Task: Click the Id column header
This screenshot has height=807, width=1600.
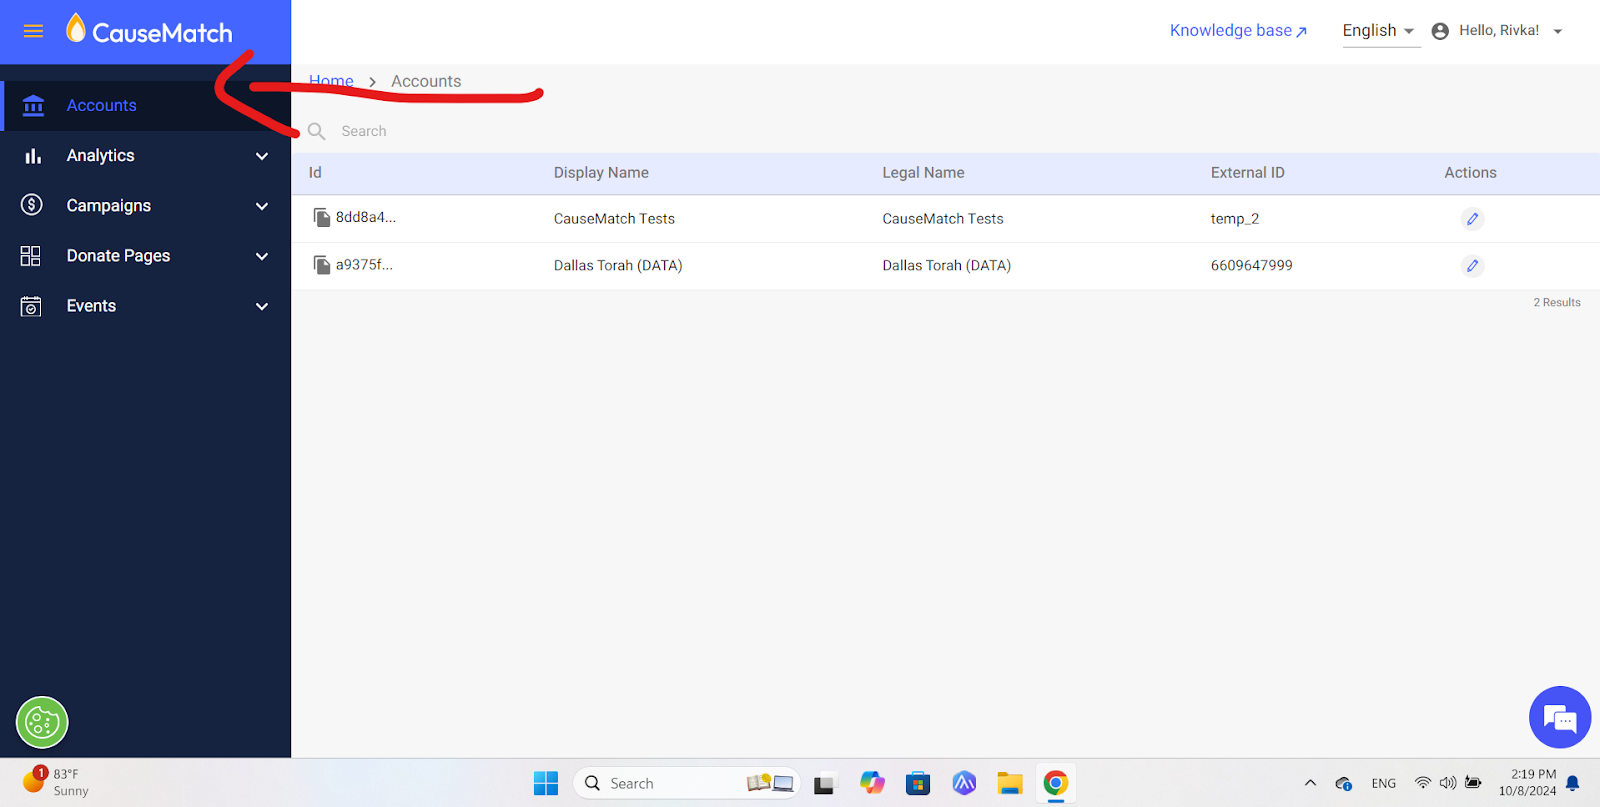Action: [x=315, y=173]
